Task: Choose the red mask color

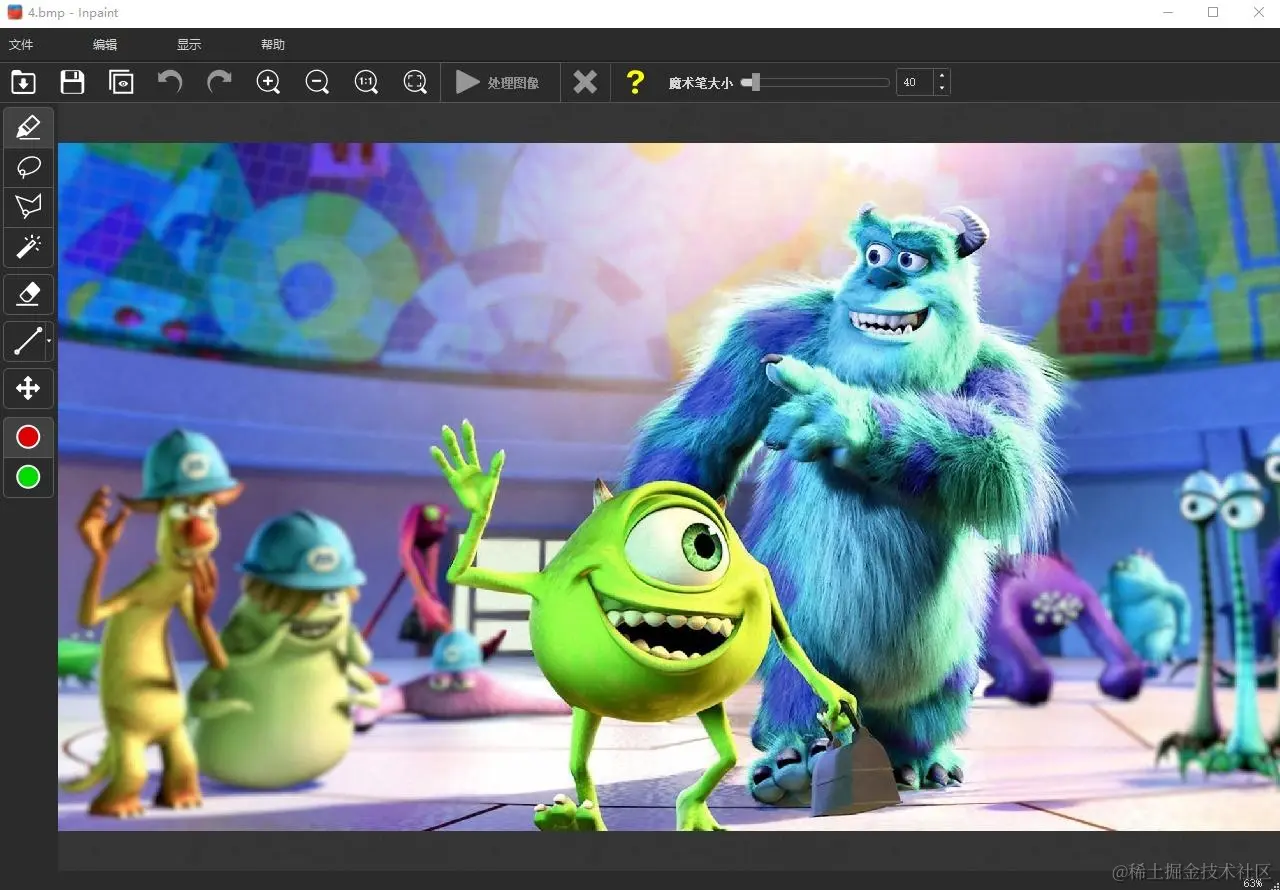Action: pos(28,437)
